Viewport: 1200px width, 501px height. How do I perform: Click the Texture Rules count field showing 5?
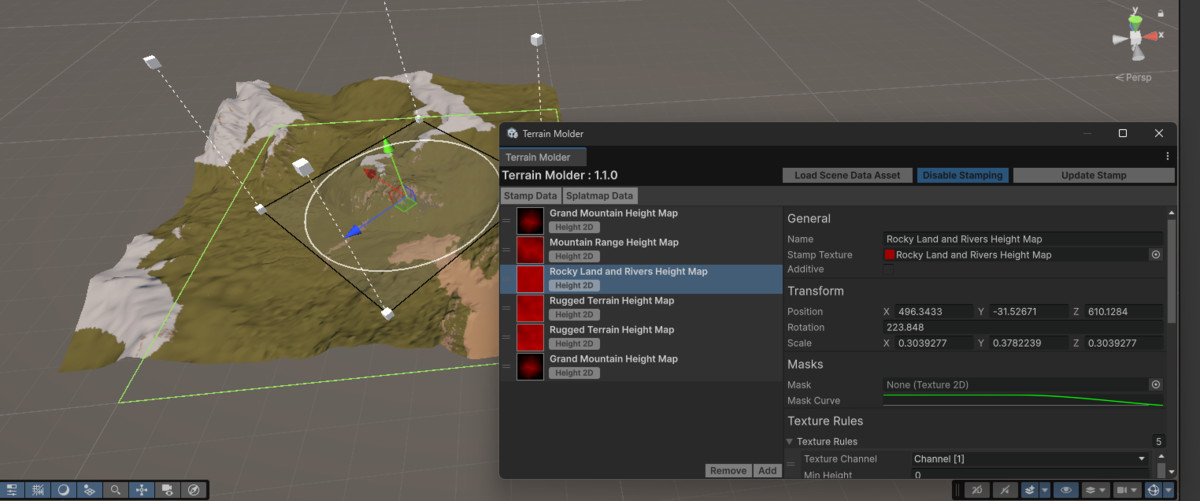(1157, 441)
